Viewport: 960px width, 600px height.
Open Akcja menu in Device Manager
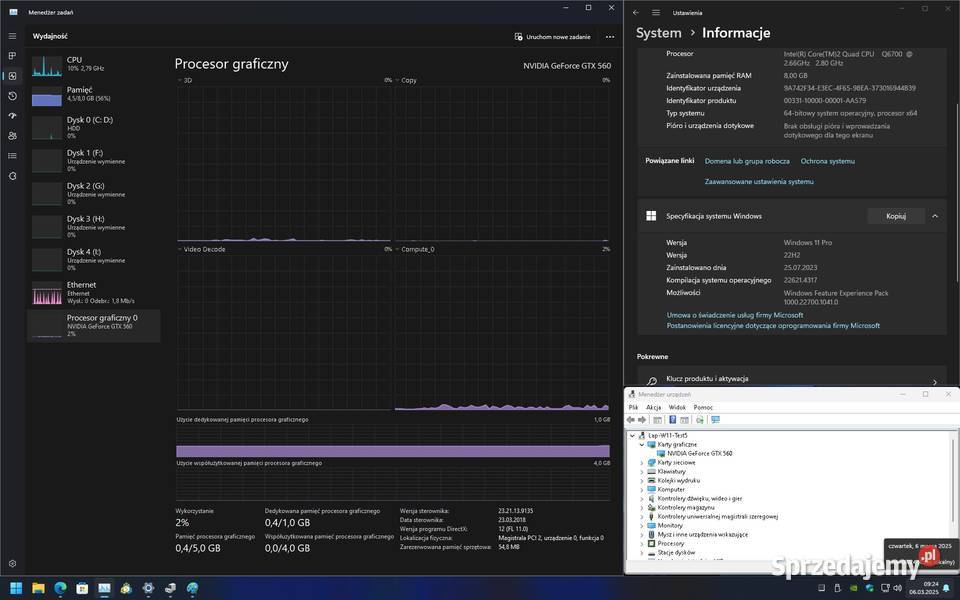coord(653,407)
